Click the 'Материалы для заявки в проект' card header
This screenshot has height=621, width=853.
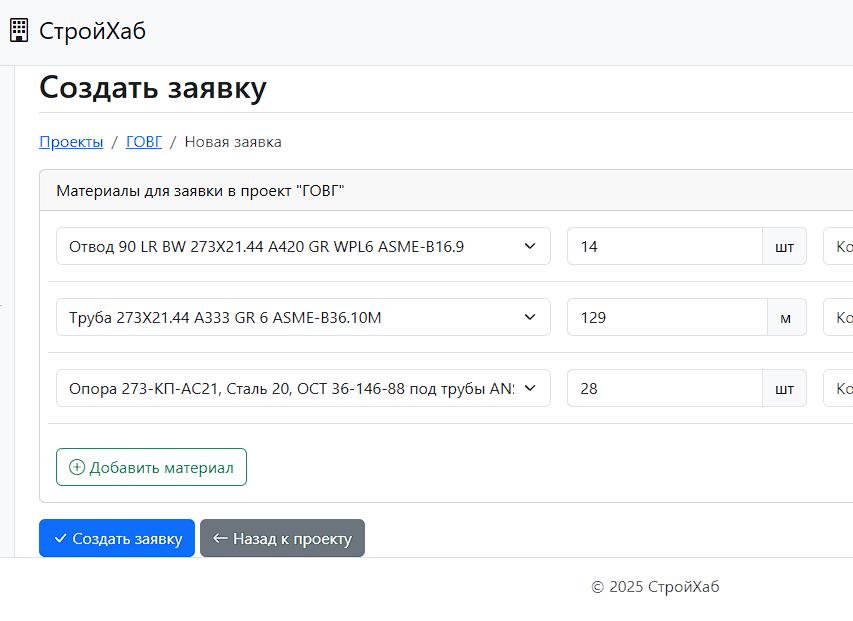pyautogui.click(x=446, y=190)
